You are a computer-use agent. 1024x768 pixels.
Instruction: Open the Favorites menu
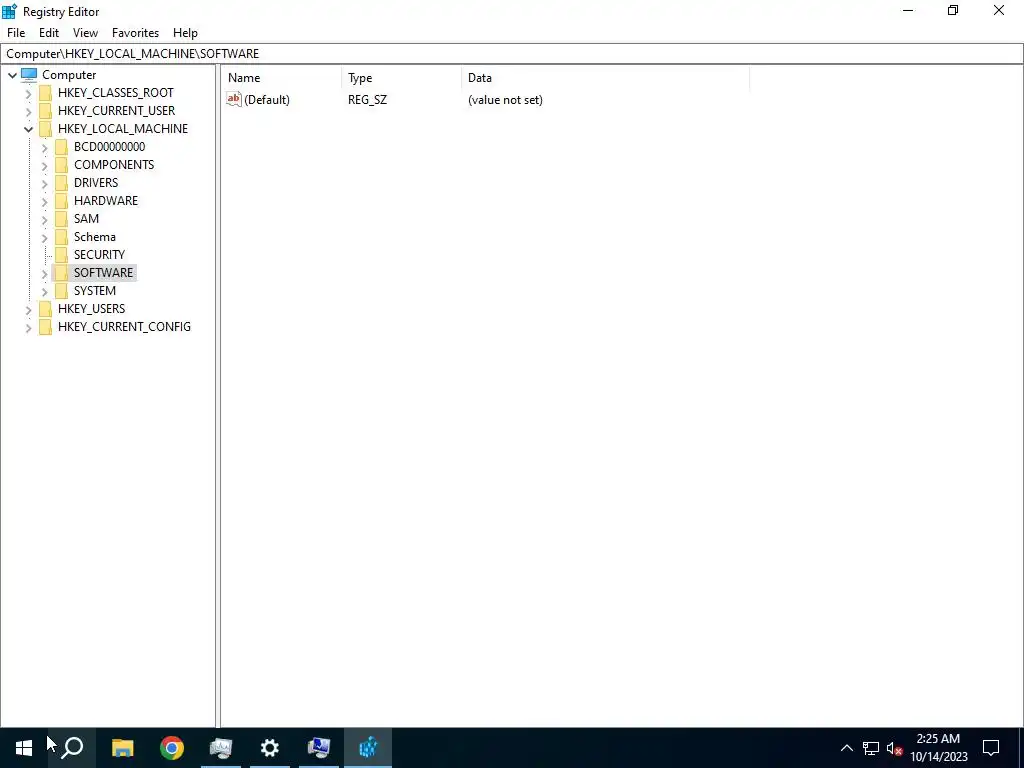(135, 33)
